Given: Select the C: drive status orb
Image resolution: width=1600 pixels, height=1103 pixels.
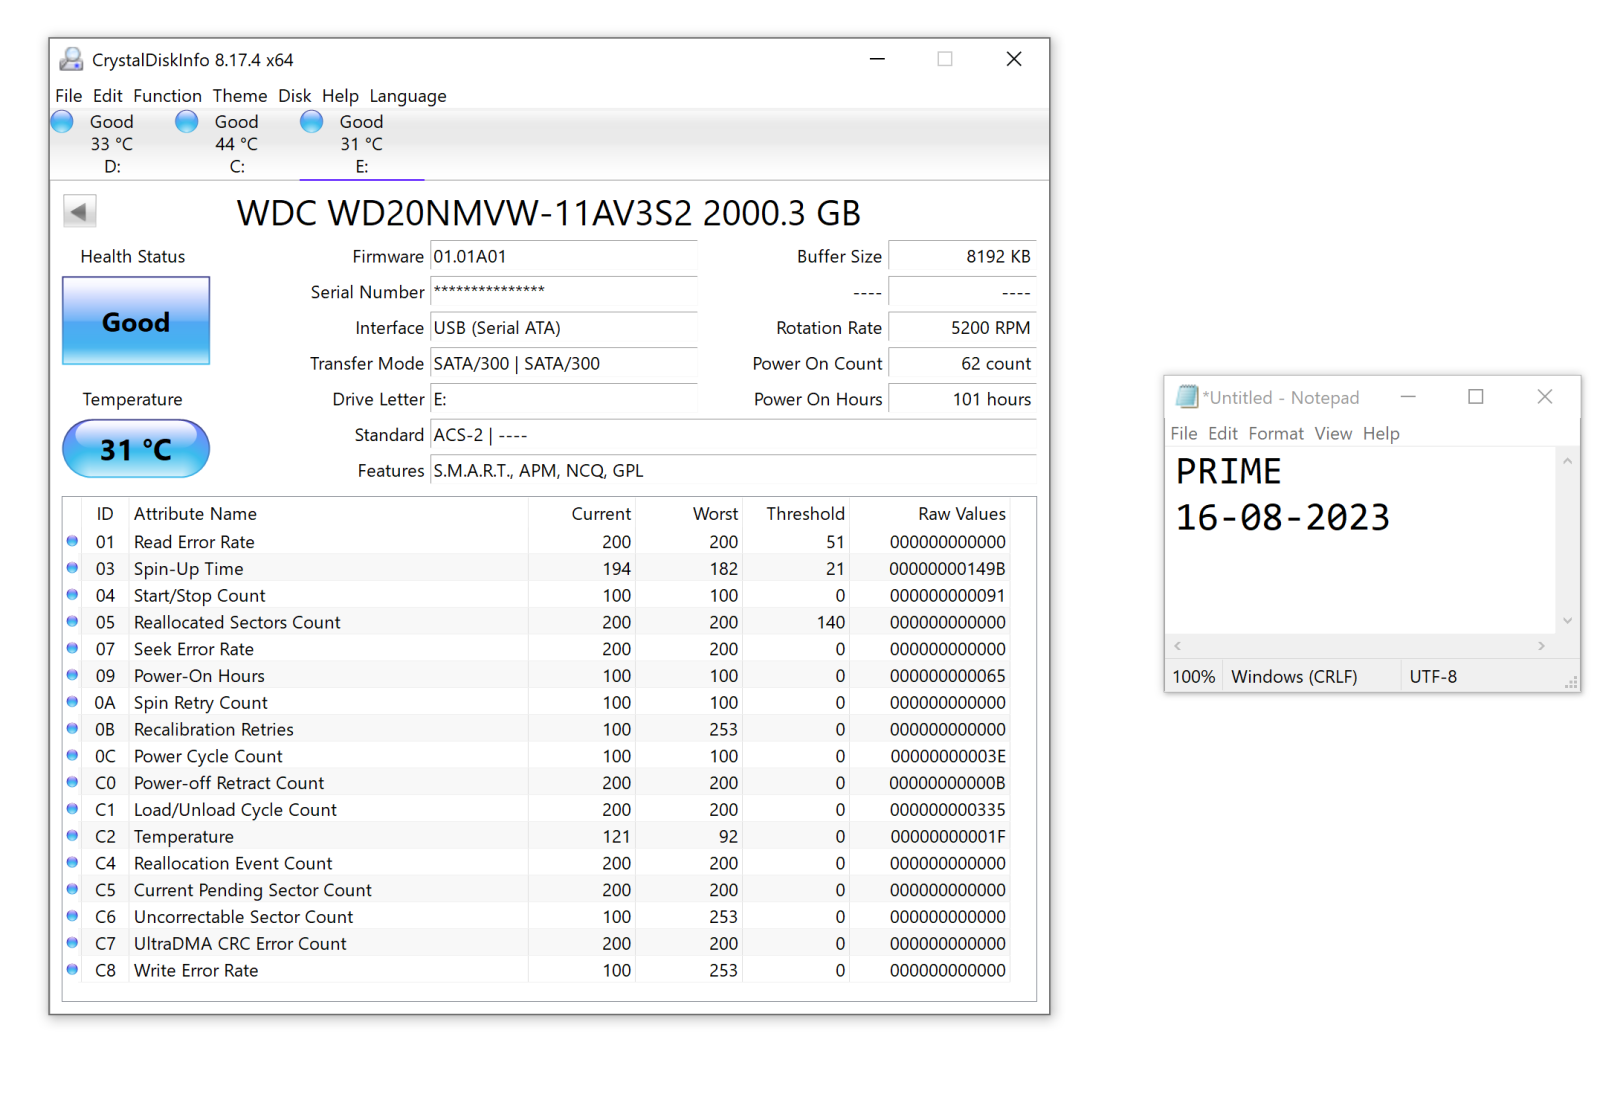Looking at the screenshot, I should click(x=187, y=122).
